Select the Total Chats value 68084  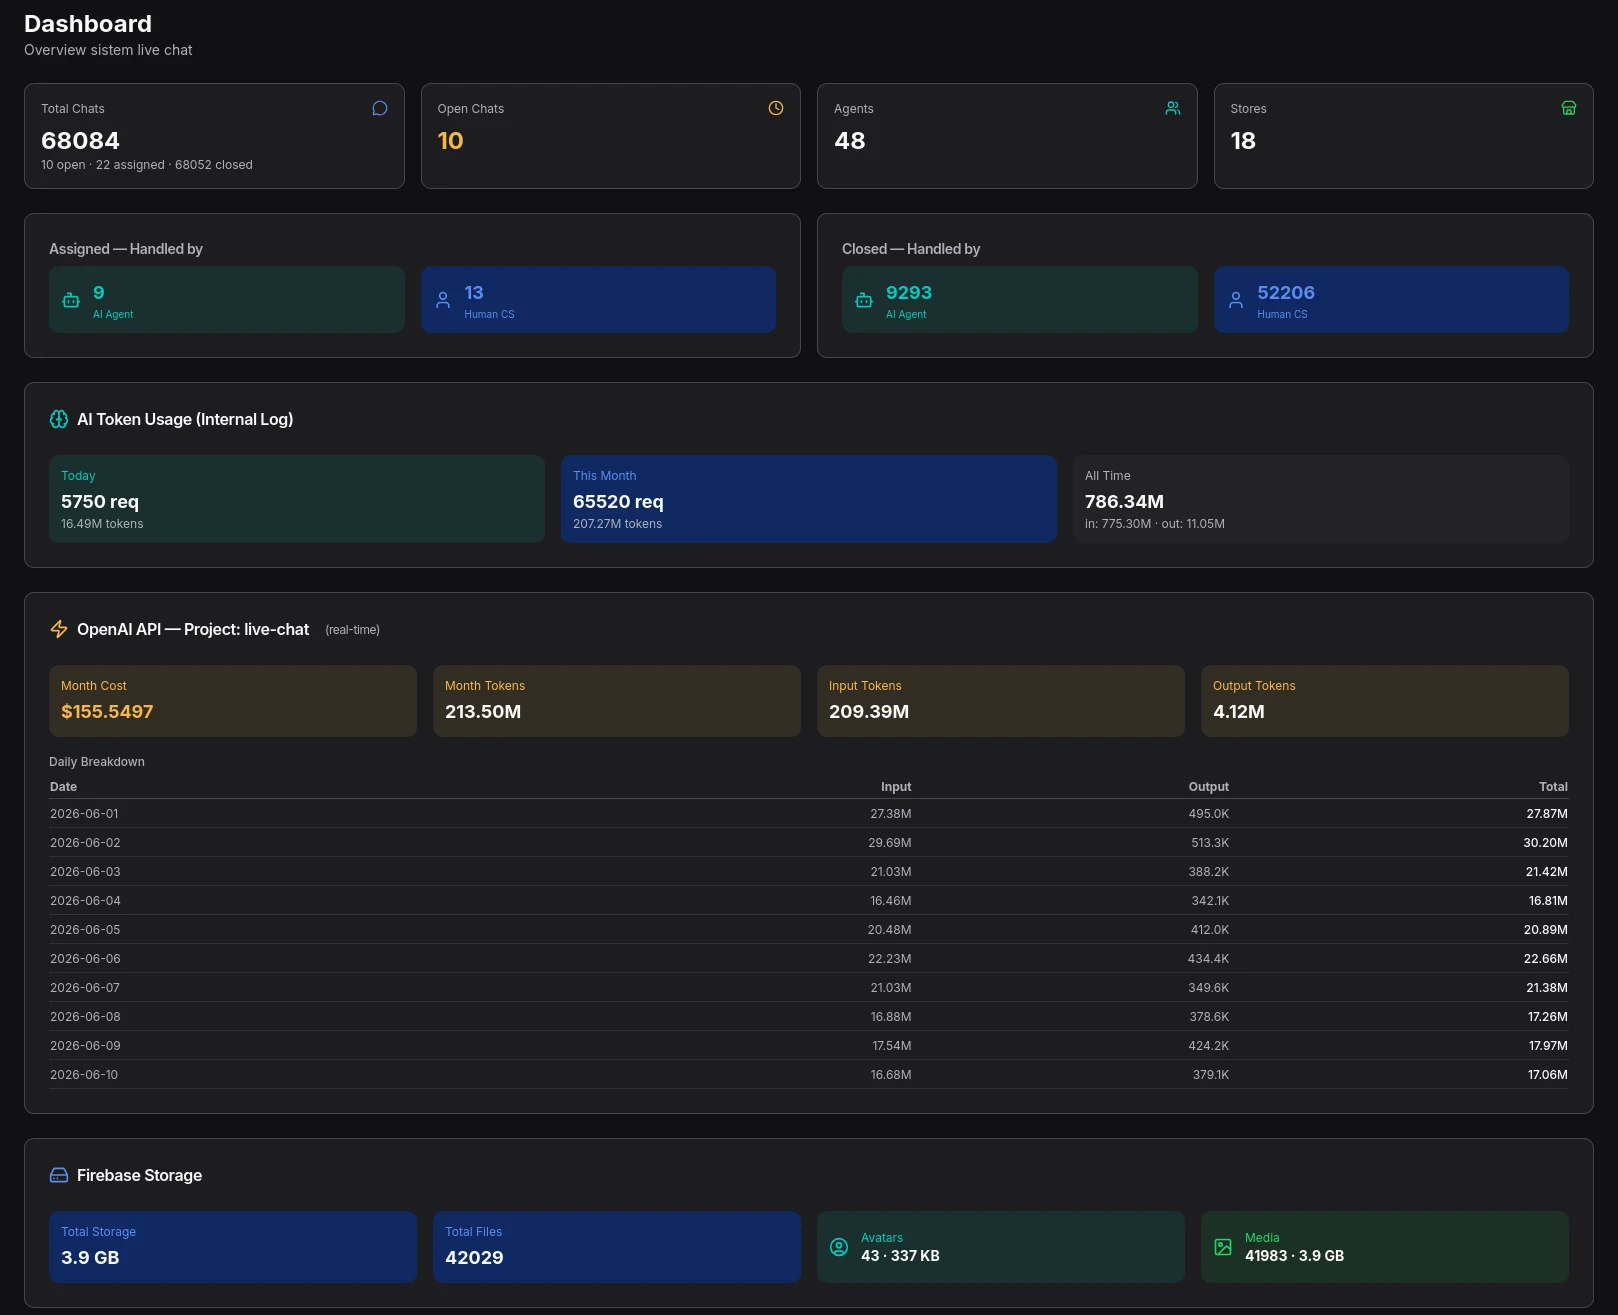click(x=80, y=141)
